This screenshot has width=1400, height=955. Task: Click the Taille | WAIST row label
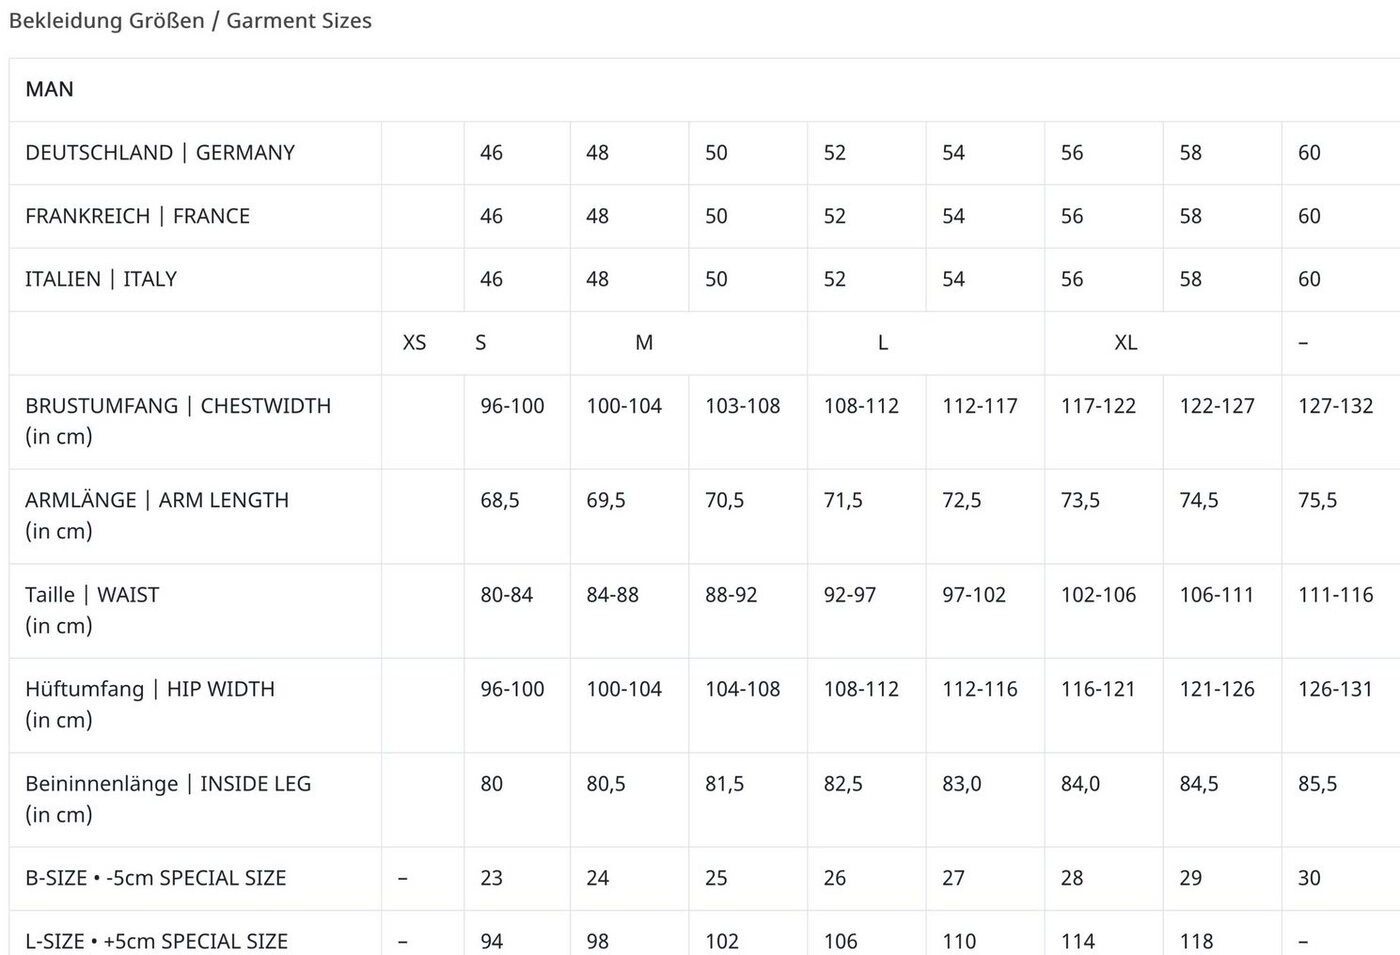[92, 595]
